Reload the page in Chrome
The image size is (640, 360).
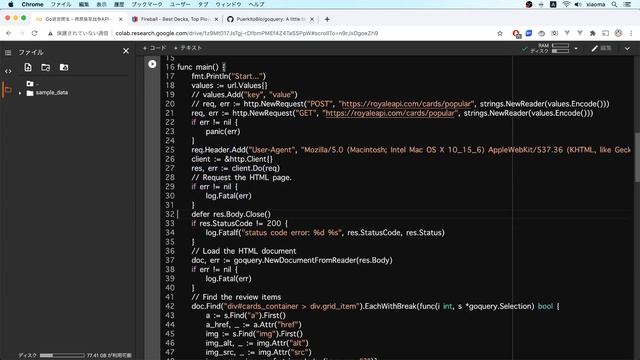(x=34, y=33)
